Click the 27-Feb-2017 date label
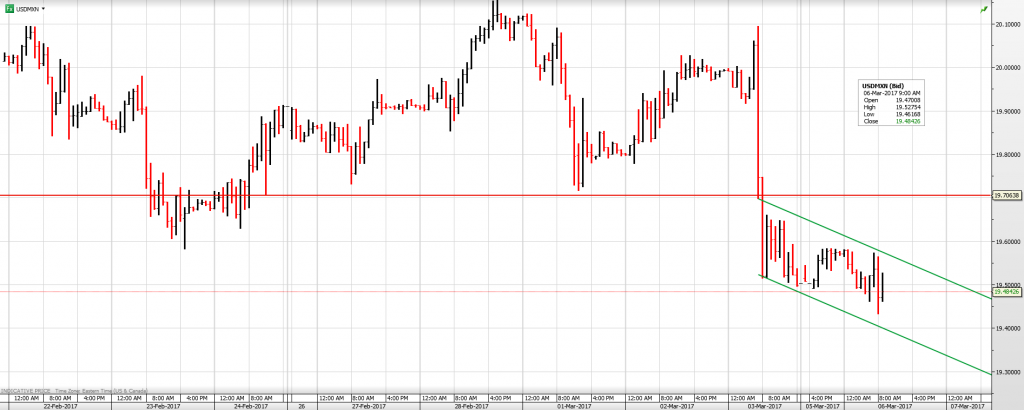Image resolution: width=1024 pixels, height=410 pixels. click(x=368, y=405)
